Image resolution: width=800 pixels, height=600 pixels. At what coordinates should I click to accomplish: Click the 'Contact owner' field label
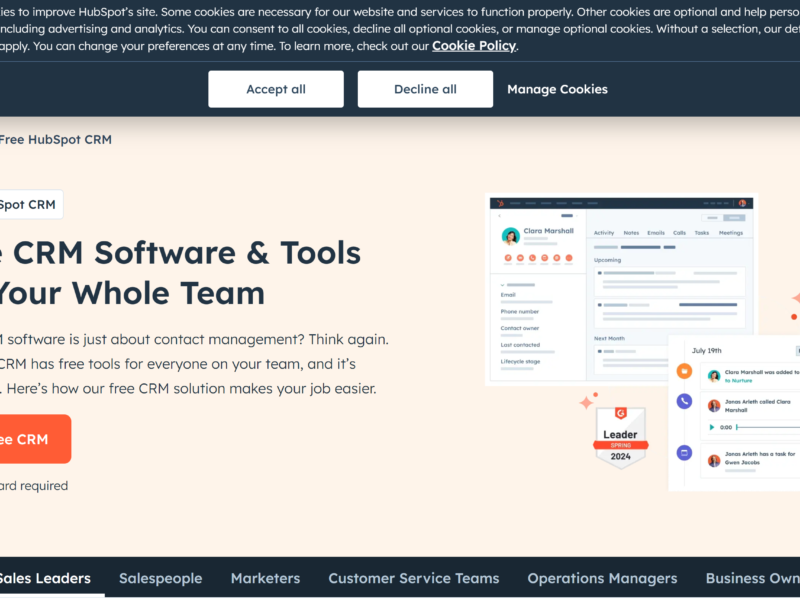point(519,328)
